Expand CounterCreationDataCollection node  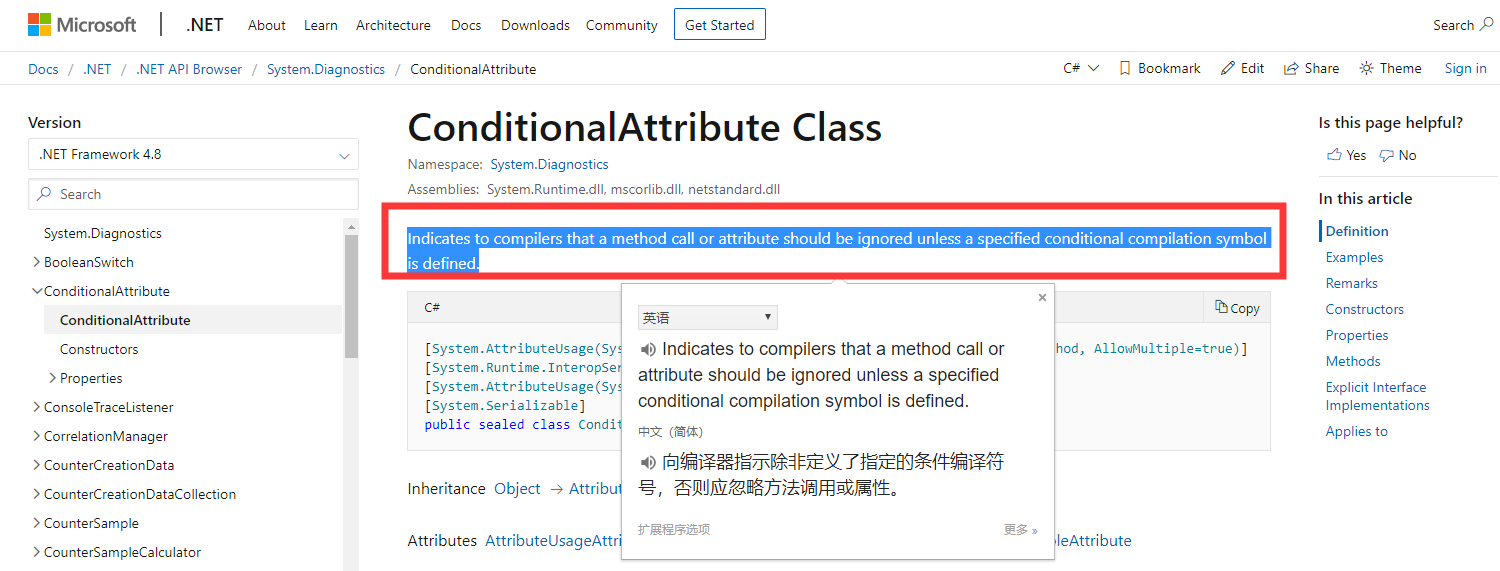pyautogui.click(x=37, y=494)
